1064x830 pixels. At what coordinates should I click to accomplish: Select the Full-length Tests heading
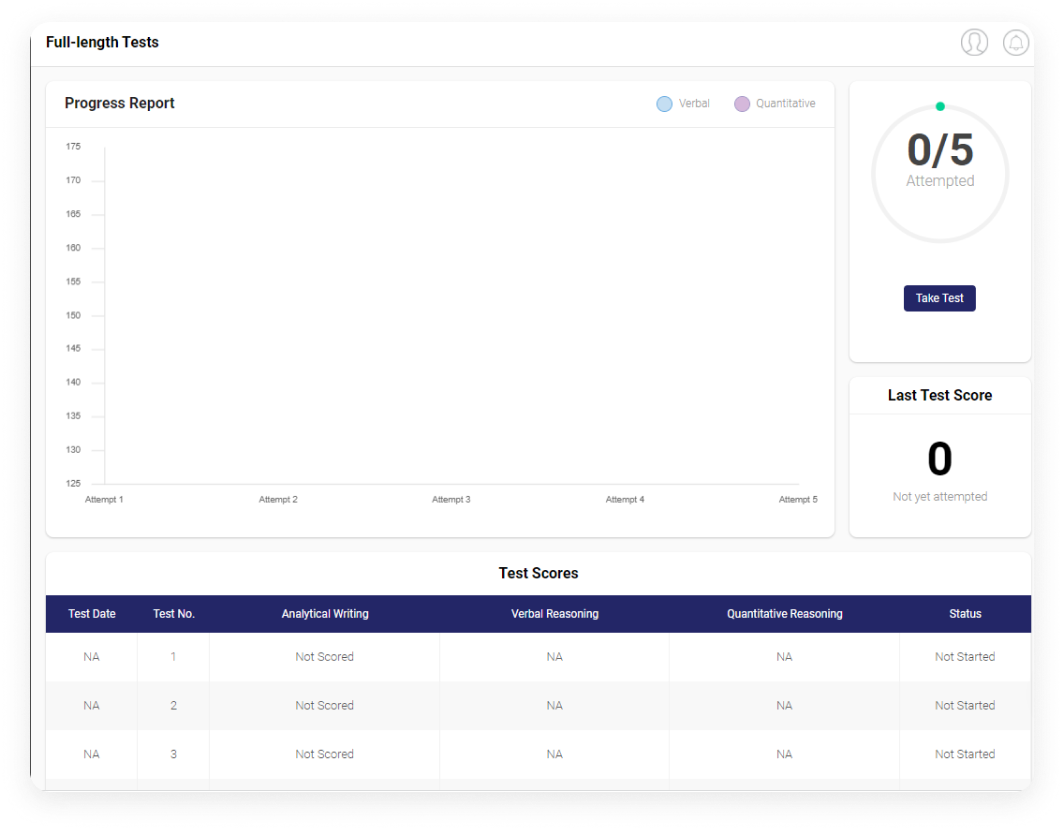click(102, 42)
